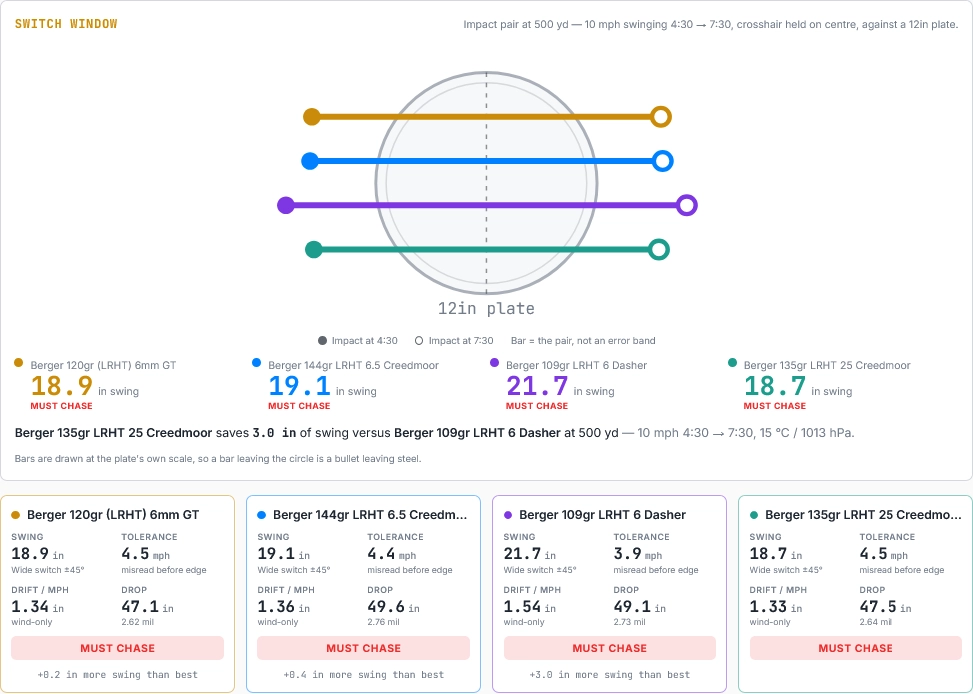Open the 'Berger 144gr LRHT 6.5 Creedm…' card title
Viewport: 973px width, 694px height.
click(370, 515)
